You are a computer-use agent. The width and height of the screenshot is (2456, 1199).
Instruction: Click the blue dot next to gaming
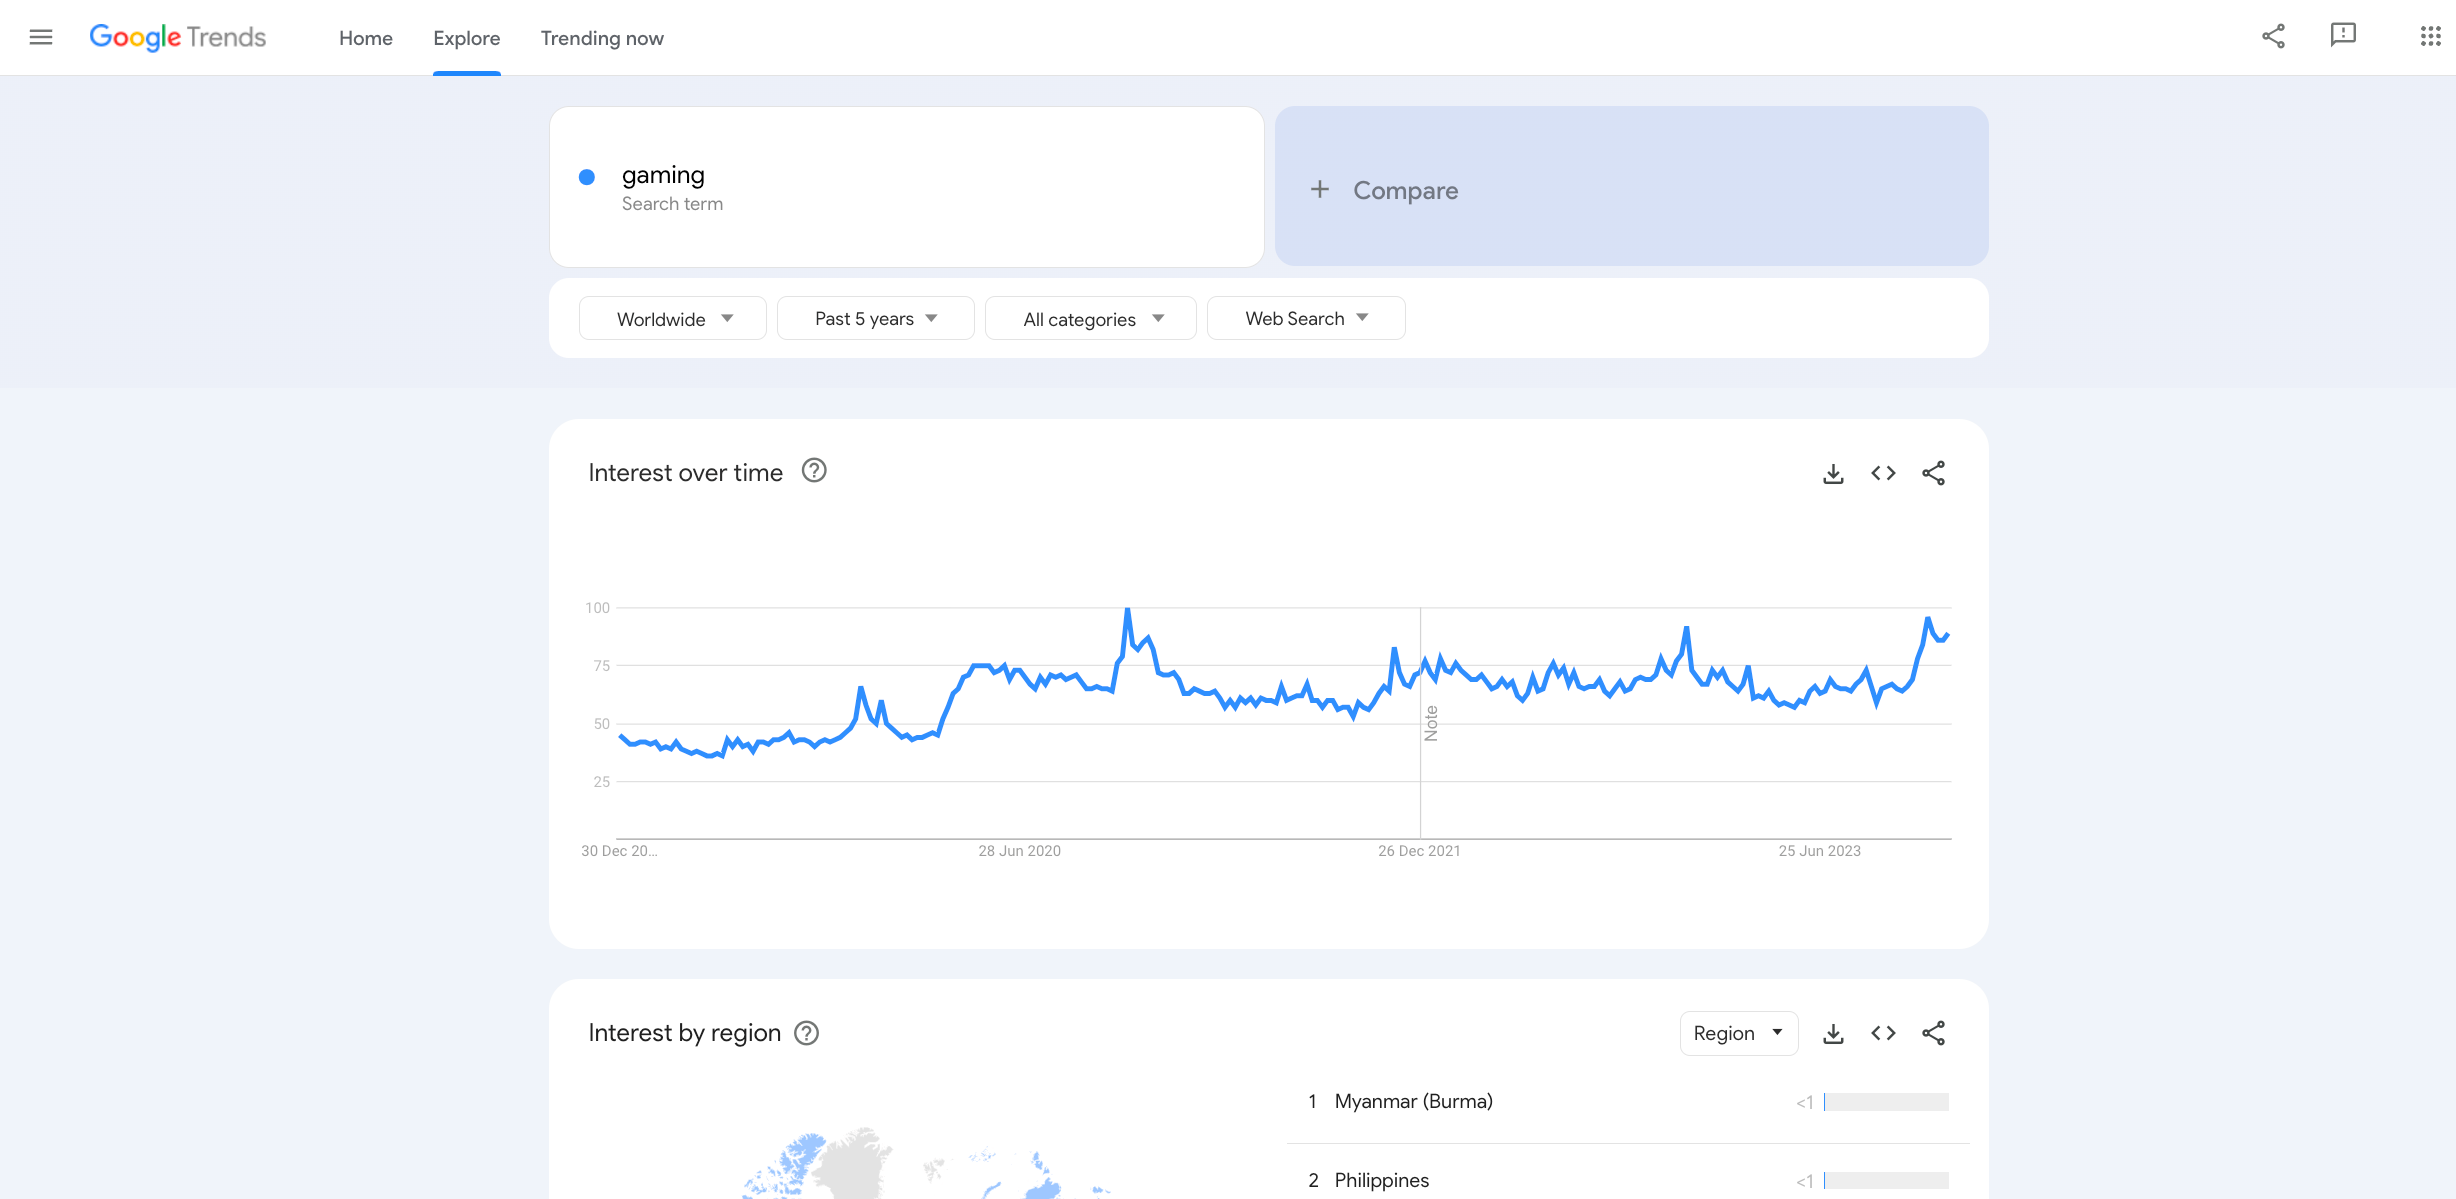pyautogui.click(x=588, y=176)
